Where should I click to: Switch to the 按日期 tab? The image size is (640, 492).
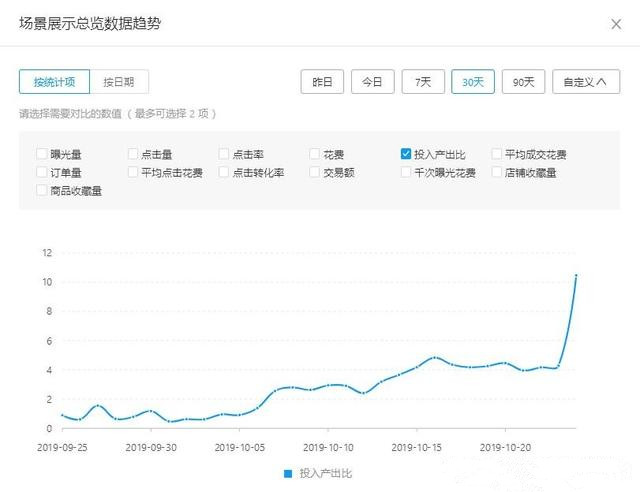click(119, 82)
